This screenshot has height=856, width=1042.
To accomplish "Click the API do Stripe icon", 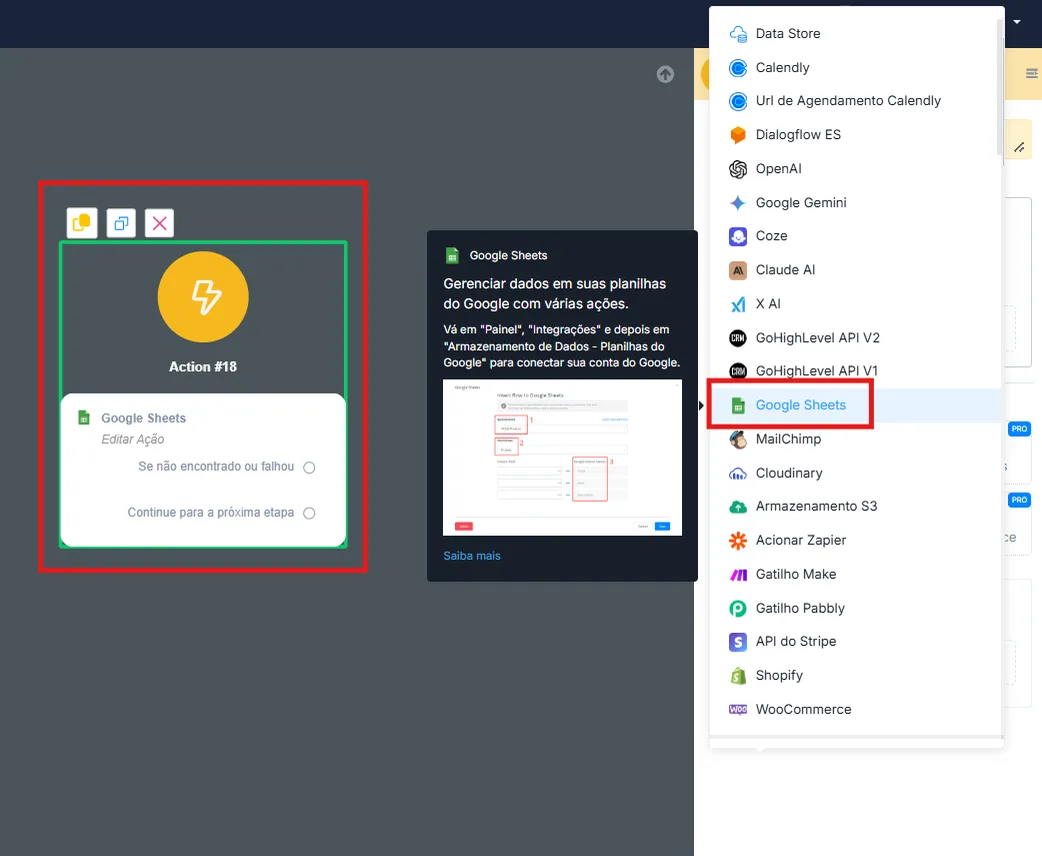I will 738,641.
